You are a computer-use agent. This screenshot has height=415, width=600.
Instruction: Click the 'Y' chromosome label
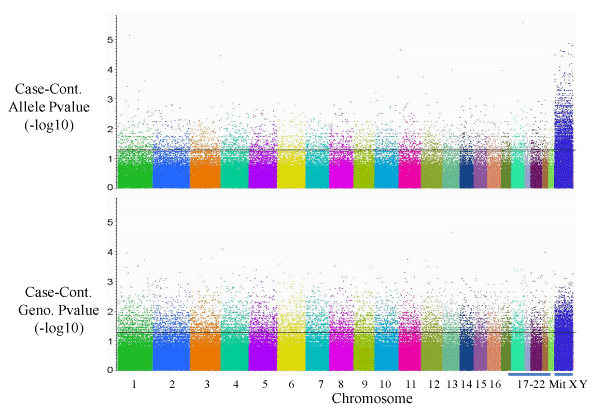582,384
